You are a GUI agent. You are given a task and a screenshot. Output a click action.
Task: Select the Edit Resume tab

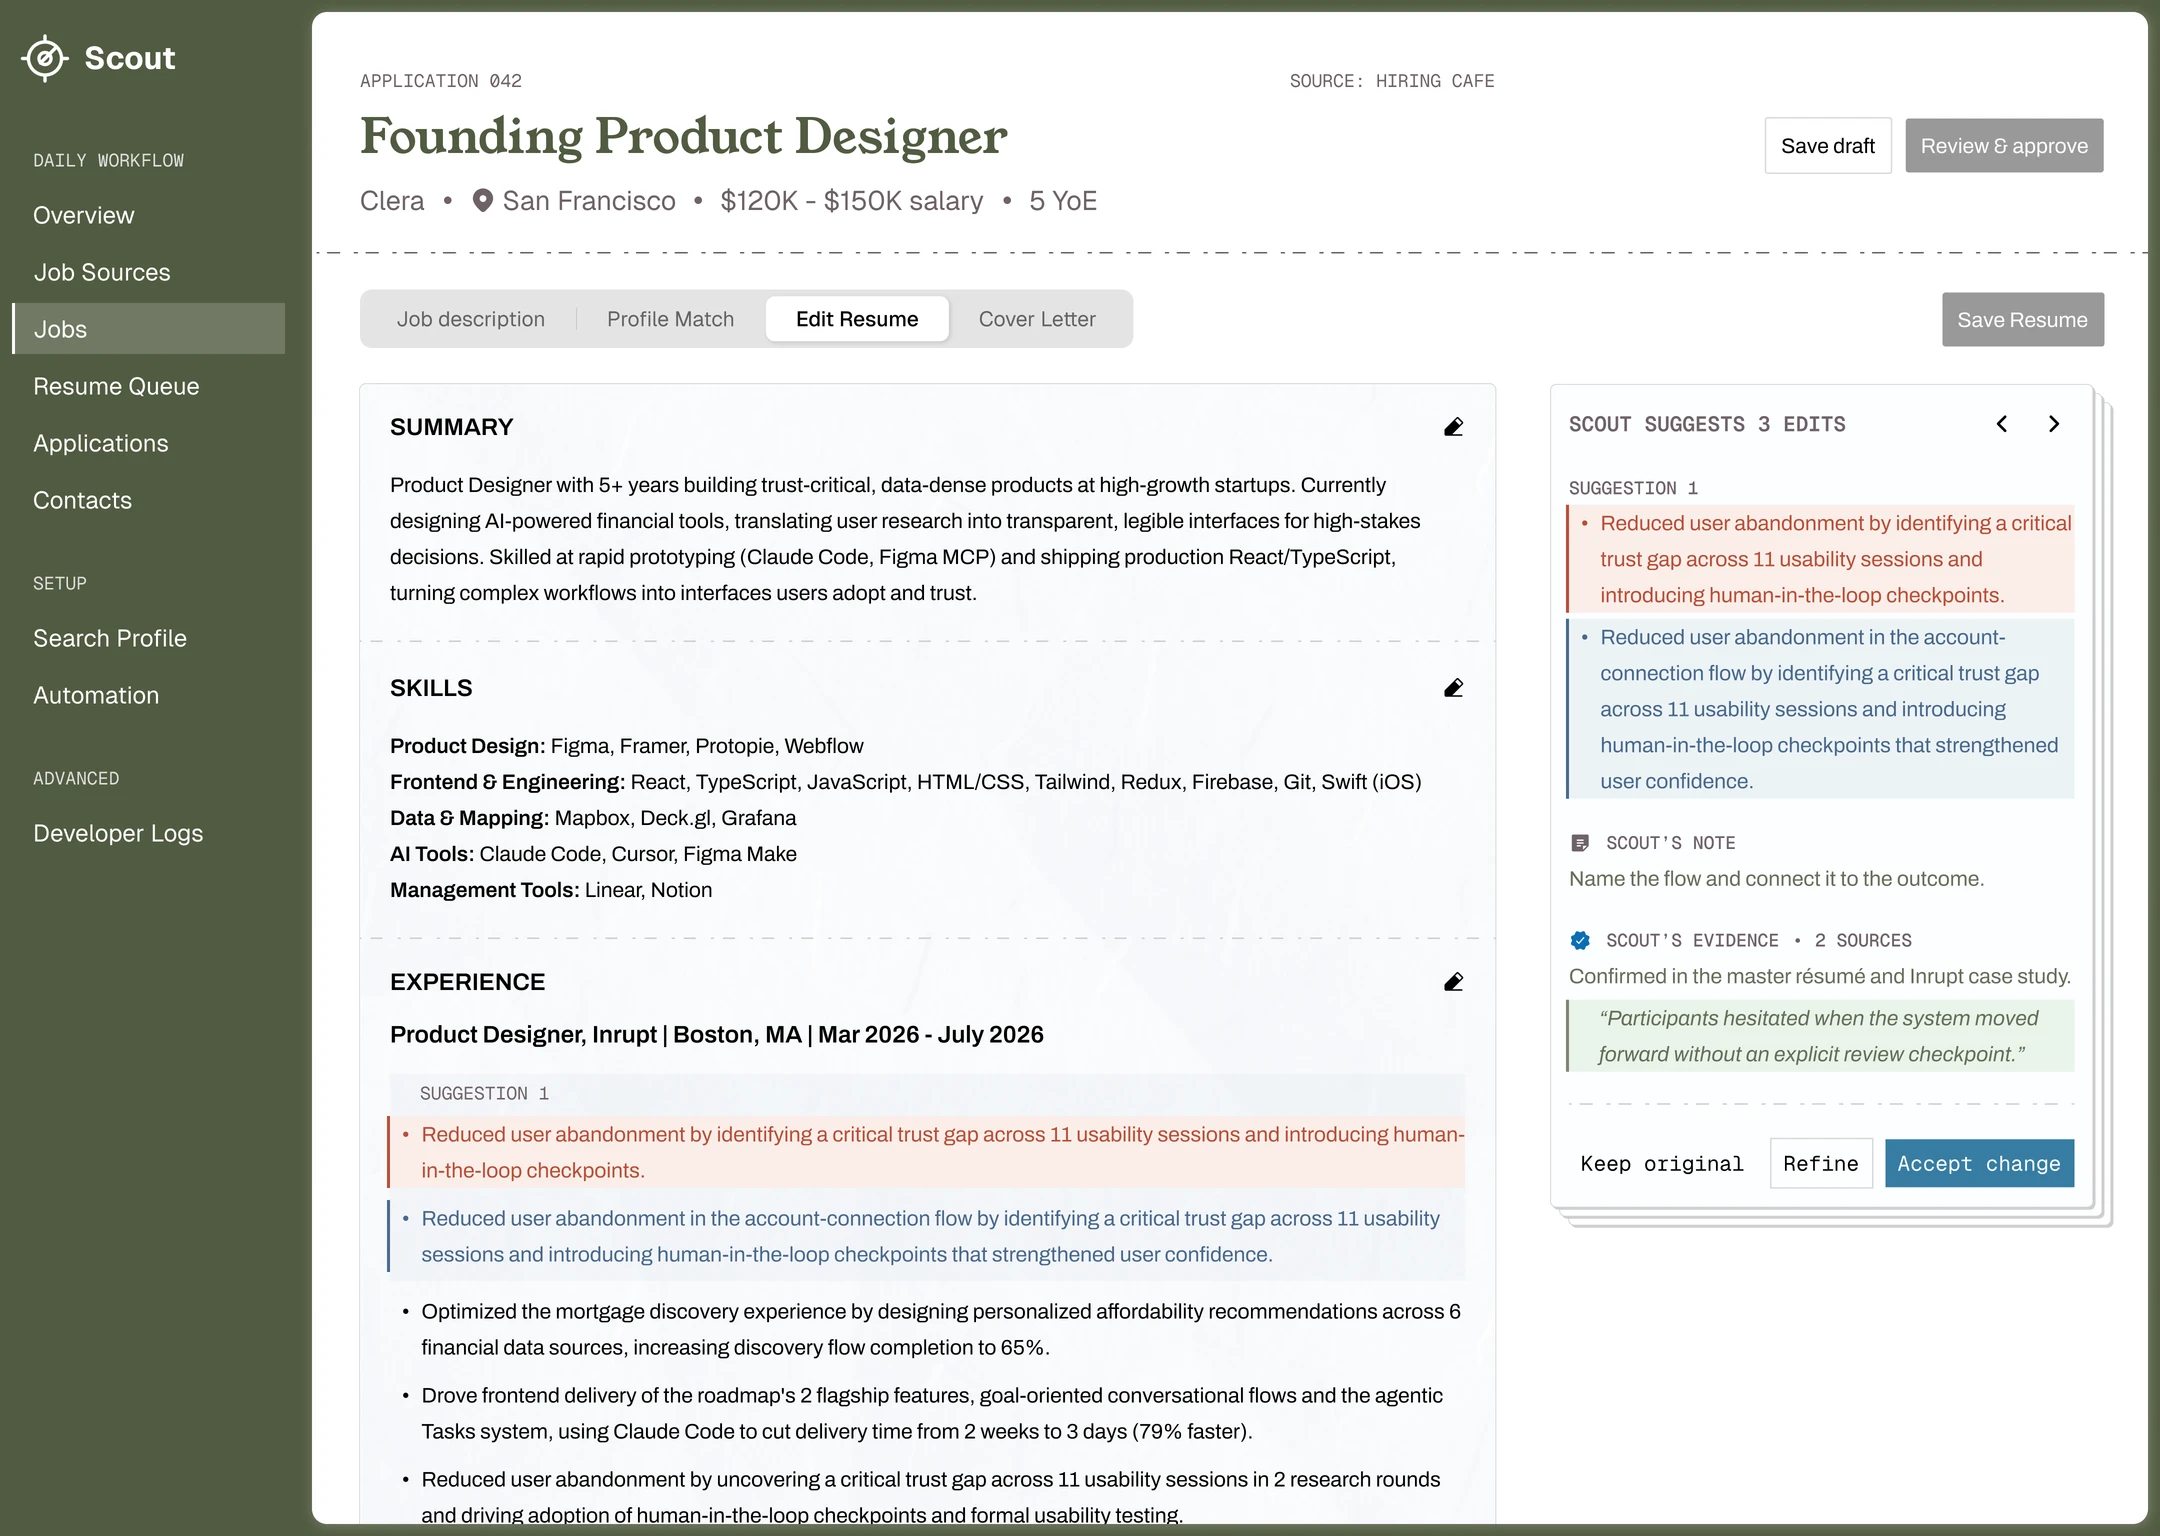point(857,319)
